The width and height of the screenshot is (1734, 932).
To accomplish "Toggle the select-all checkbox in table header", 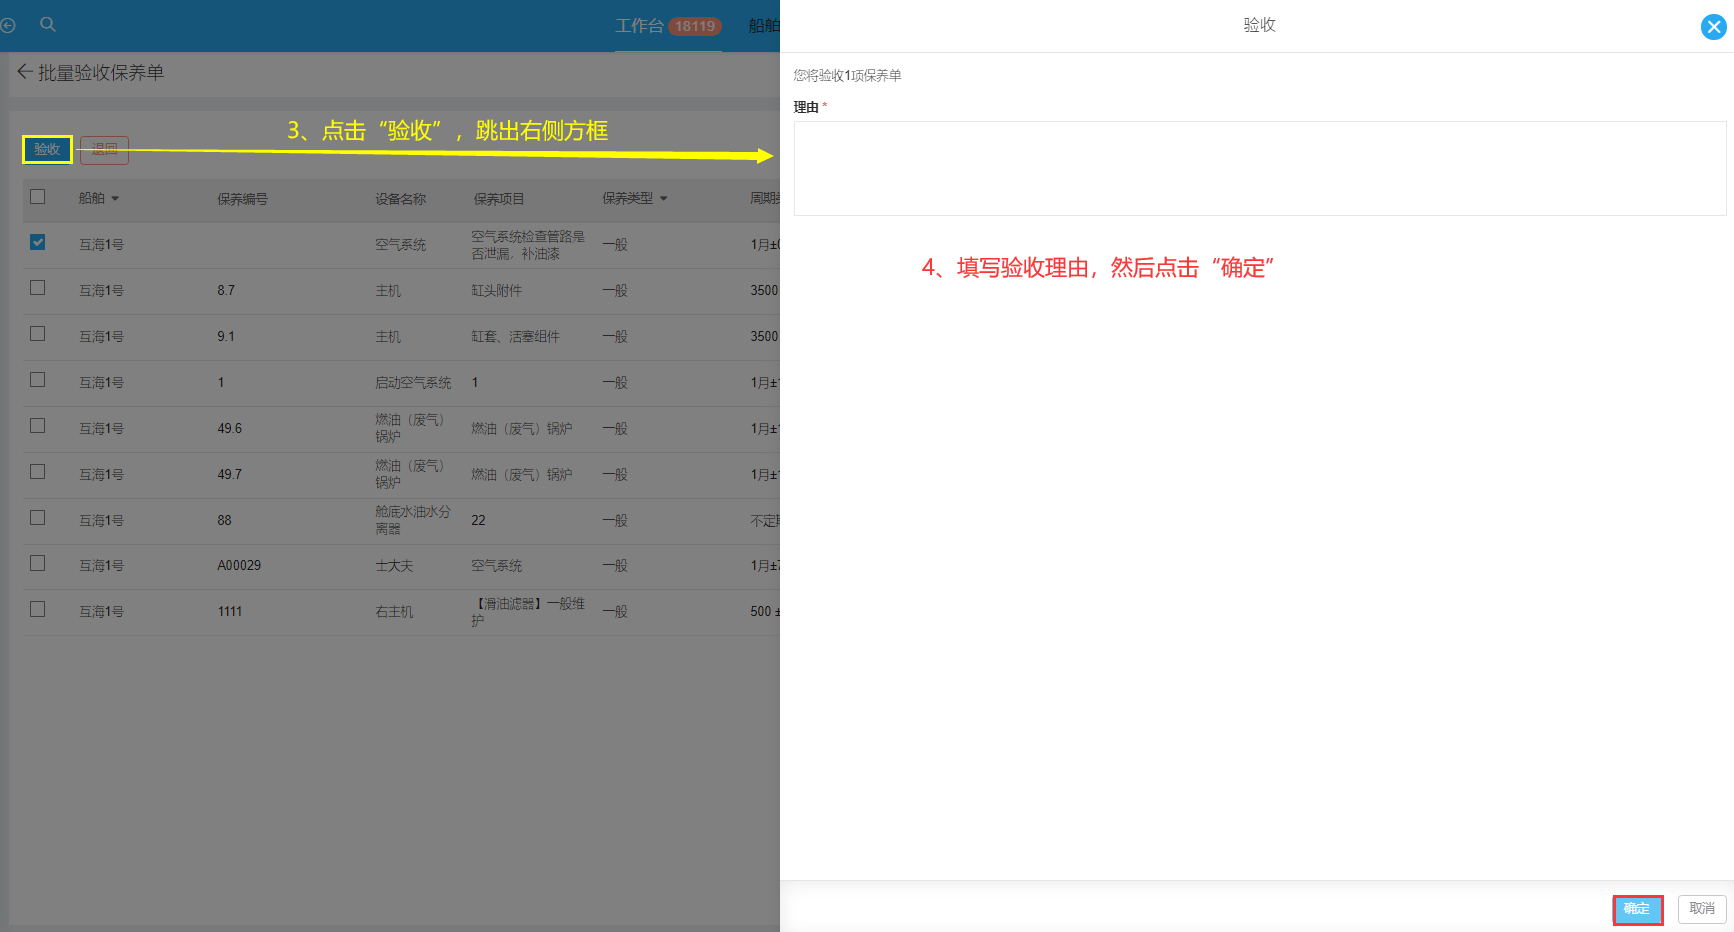I will click(38, 197).
